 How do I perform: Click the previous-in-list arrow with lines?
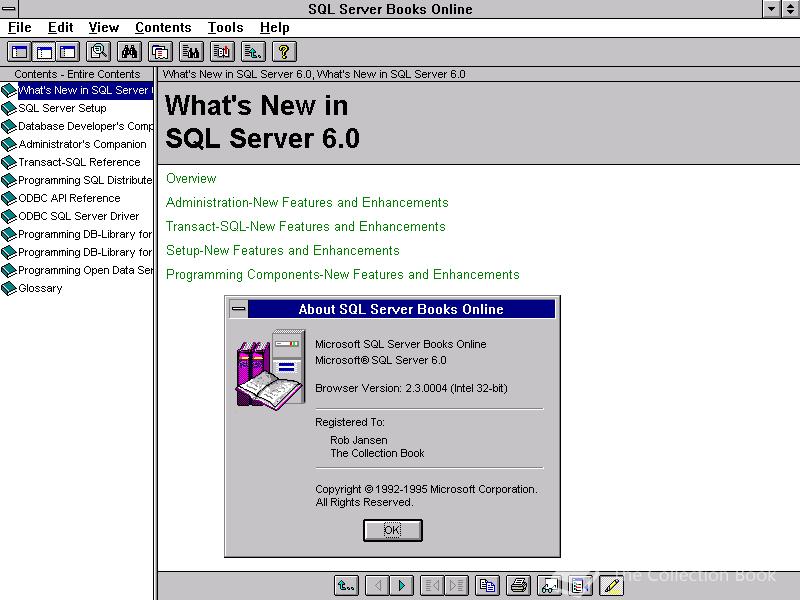pyautogui.click(x=432, y=585)
